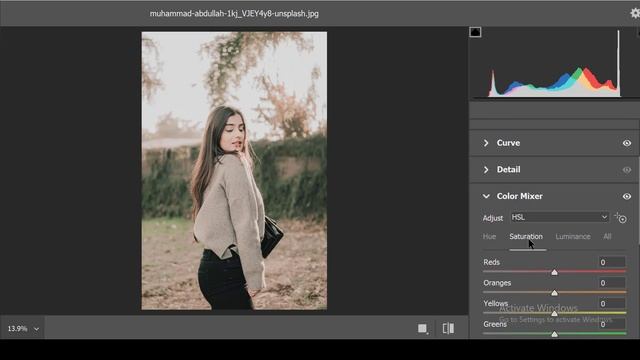Toggle shadow clipping warning in histogram

pos(475,32)
